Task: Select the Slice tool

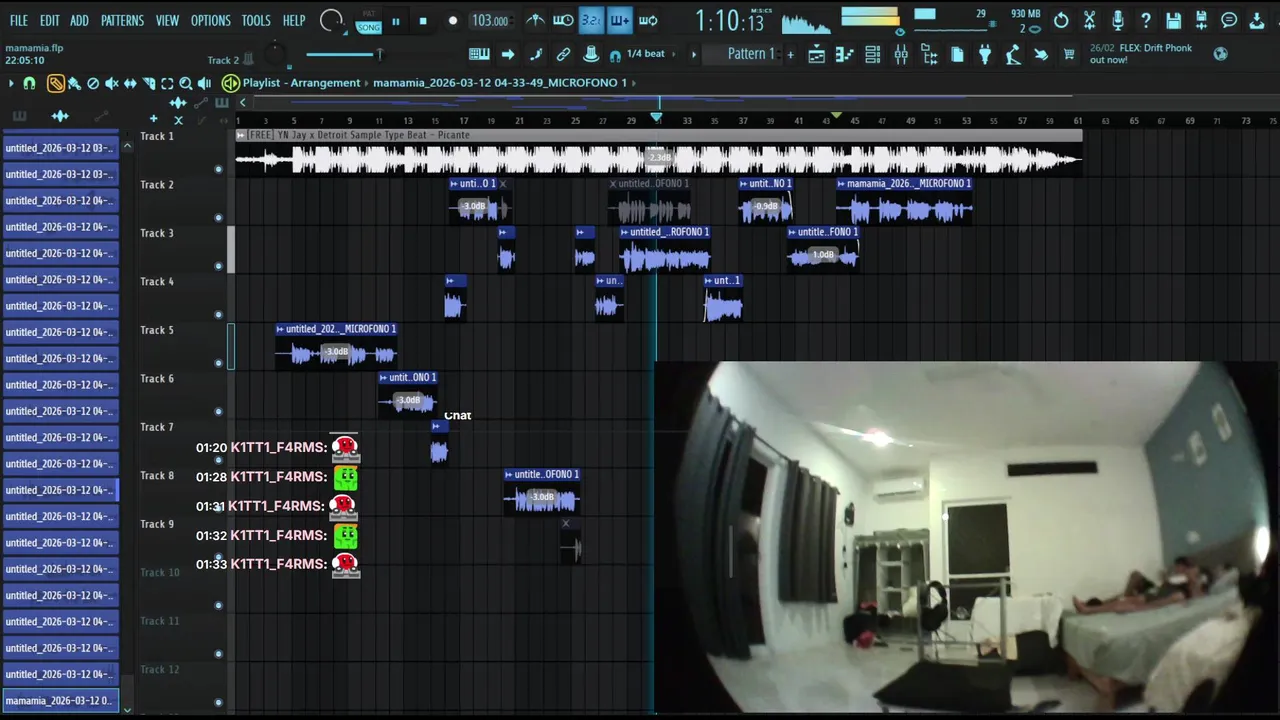Action: 149,83
